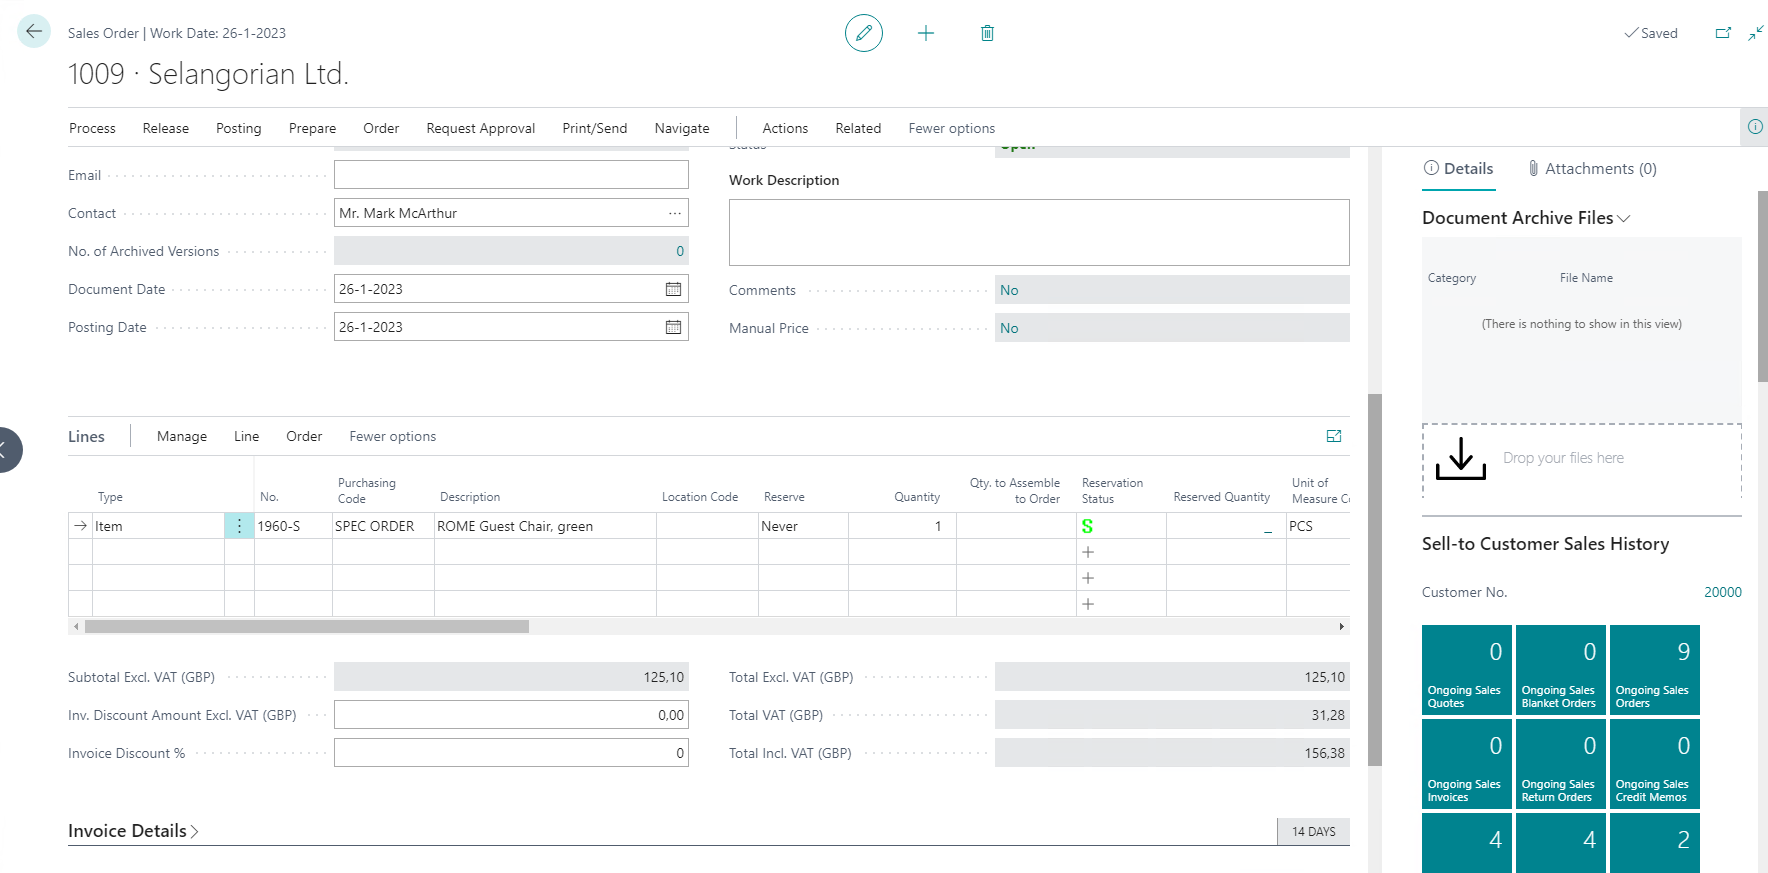Click the pencil edit icon
The width and height of the screenshot is (1768, 873).
[863, 33]
